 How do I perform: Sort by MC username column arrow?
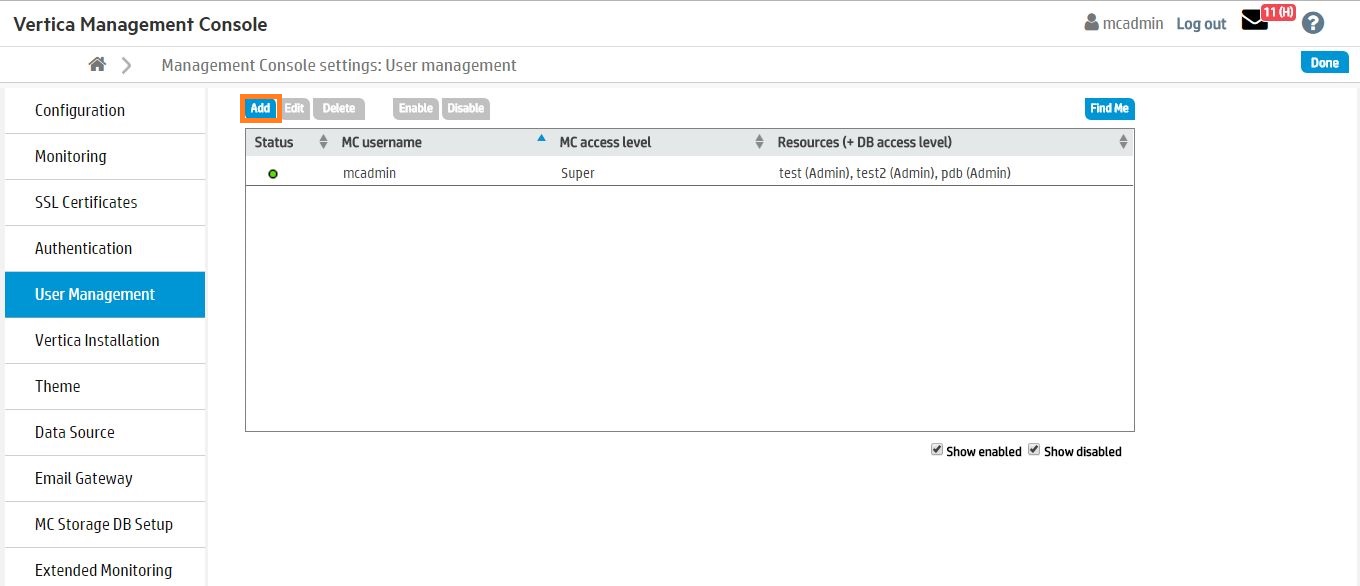pos(542,139)
